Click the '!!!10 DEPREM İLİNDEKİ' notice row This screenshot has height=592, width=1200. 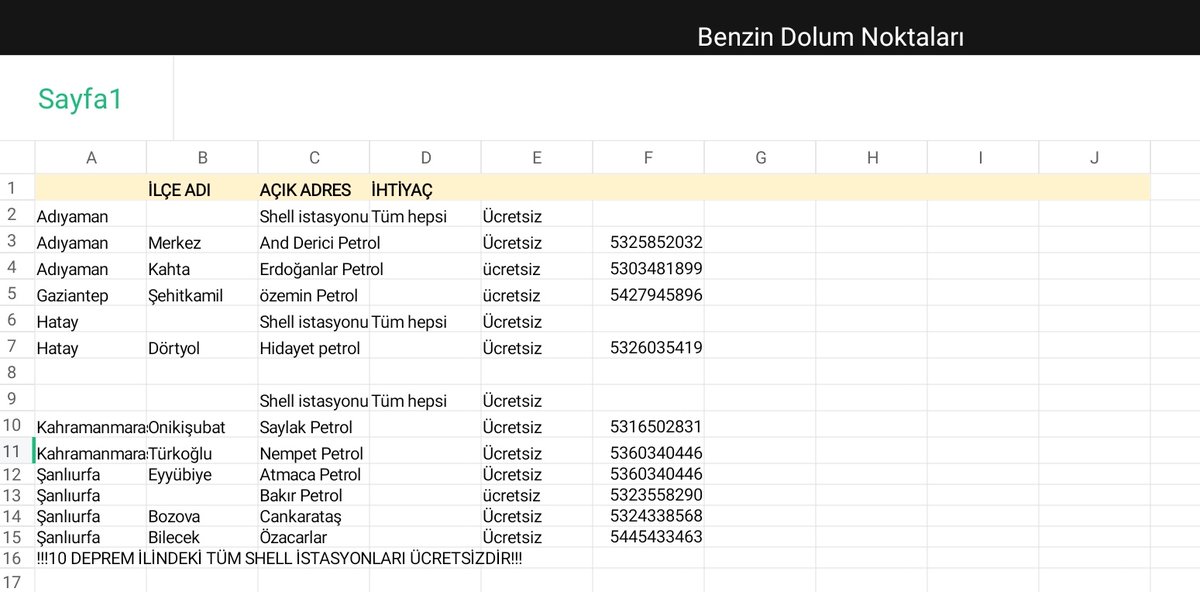pyautogui.click(x=279, y=558)
